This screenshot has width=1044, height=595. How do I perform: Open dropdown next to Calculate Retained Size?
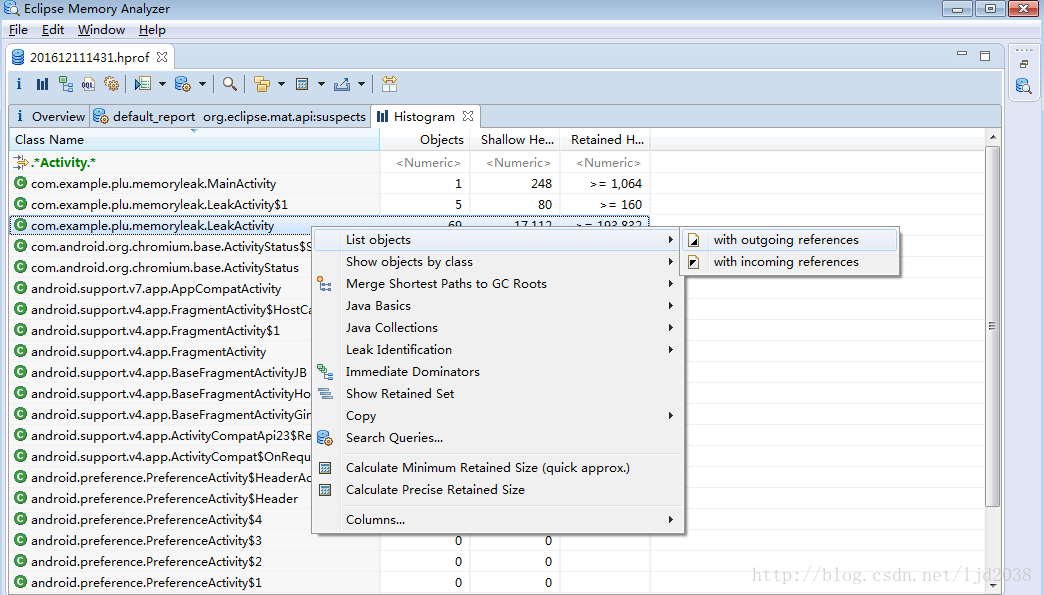point(321,84)
